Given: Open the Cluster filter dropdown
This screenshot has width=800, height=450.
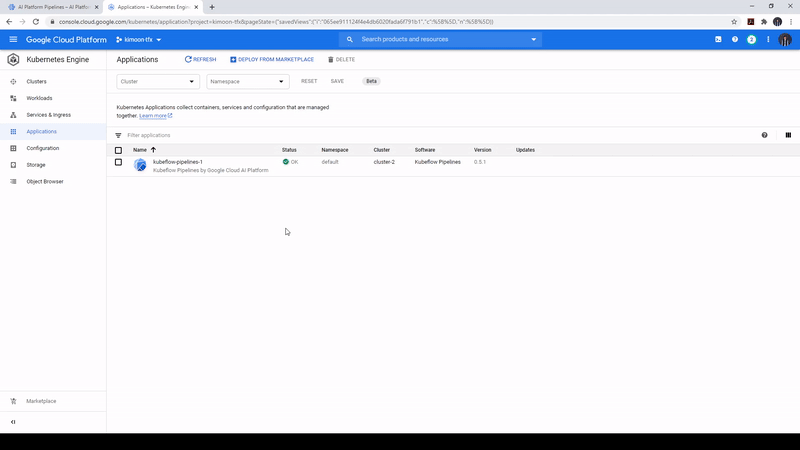Looking at the screenshot, I should (x=158, y=82).
